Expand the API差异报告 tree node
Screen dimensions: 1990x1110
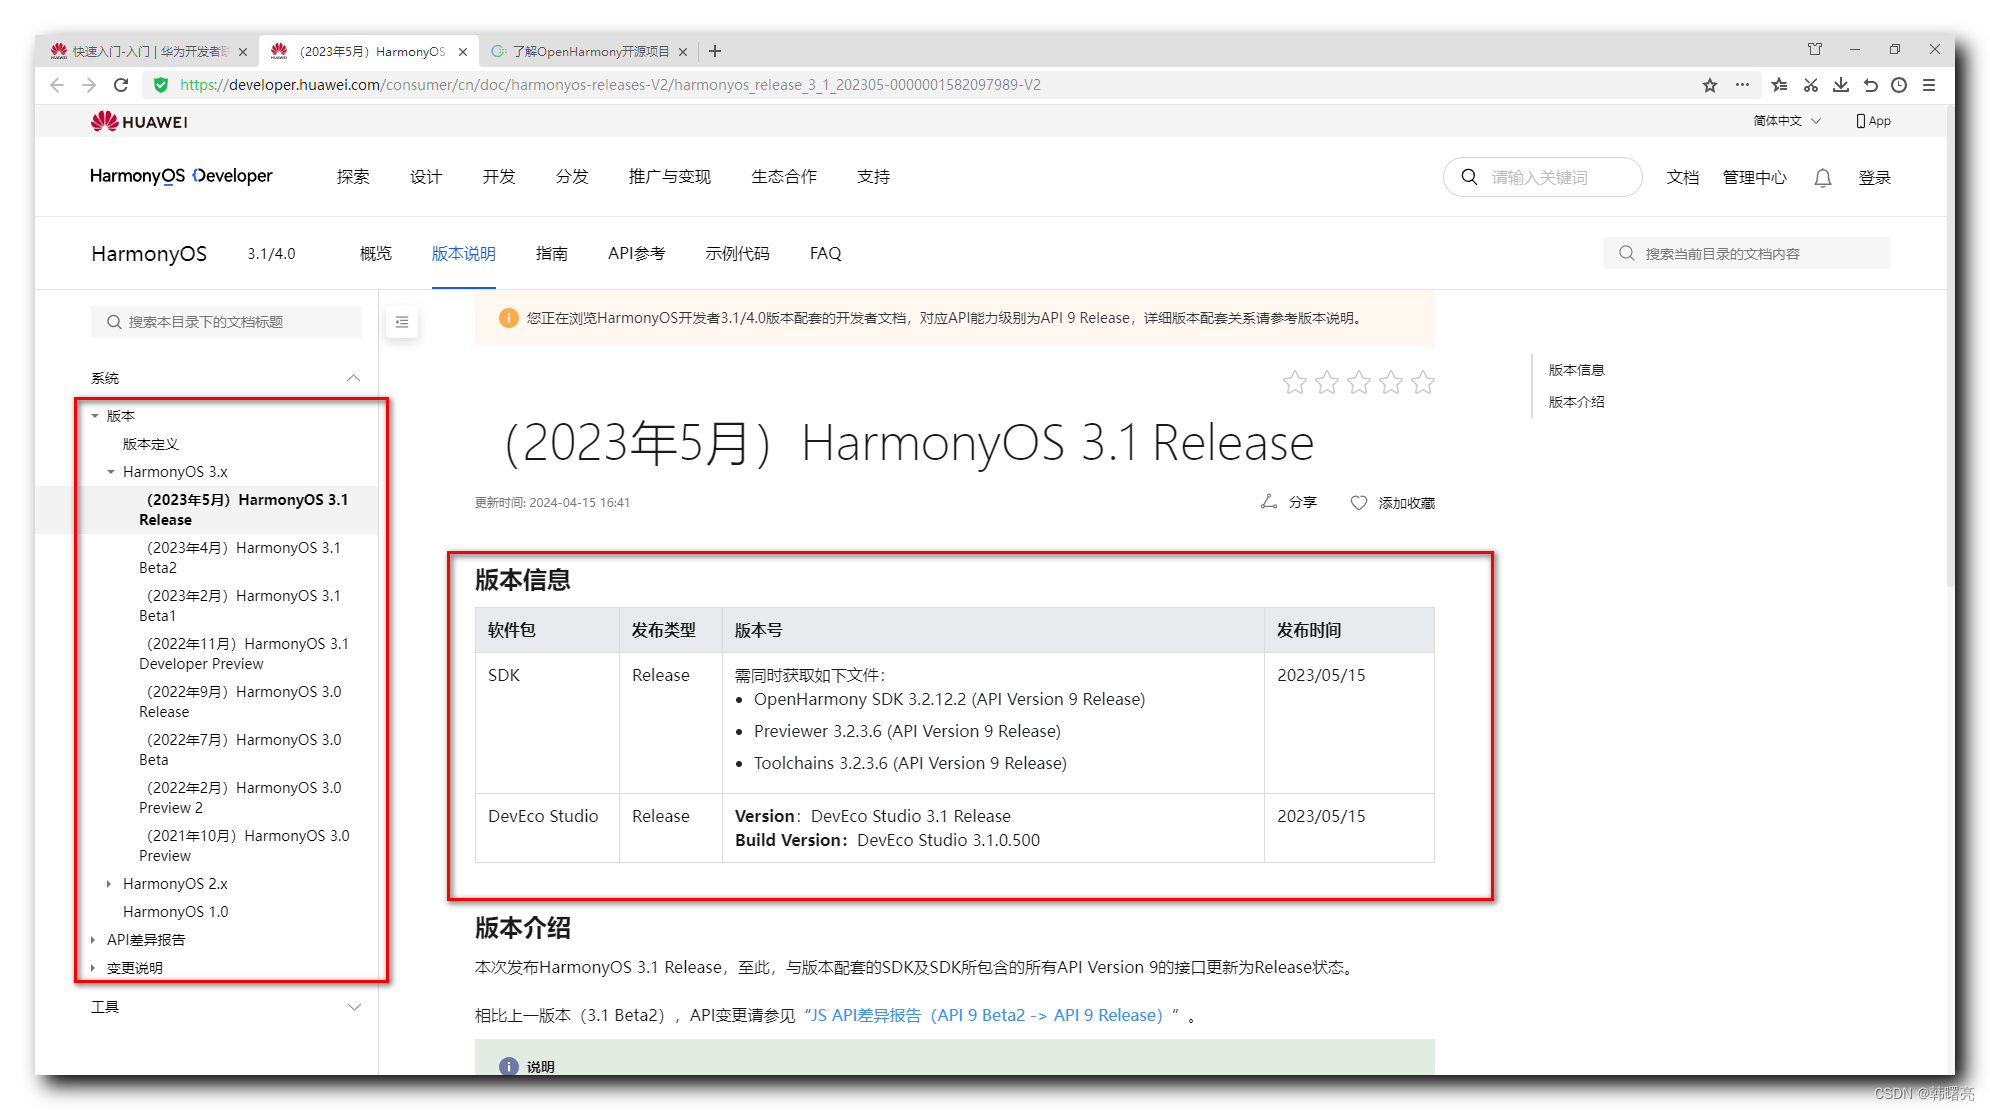coord(93,940)
